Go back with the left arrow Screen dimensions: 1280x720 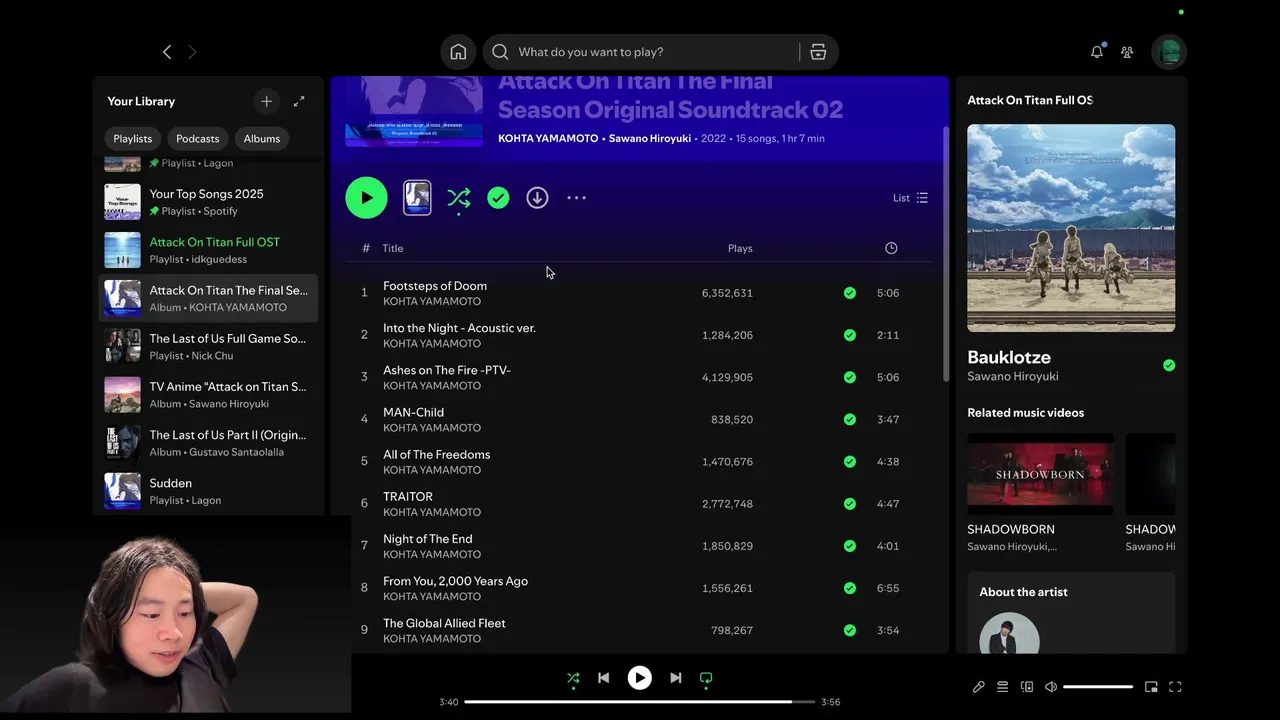click(x=167, y=52)
